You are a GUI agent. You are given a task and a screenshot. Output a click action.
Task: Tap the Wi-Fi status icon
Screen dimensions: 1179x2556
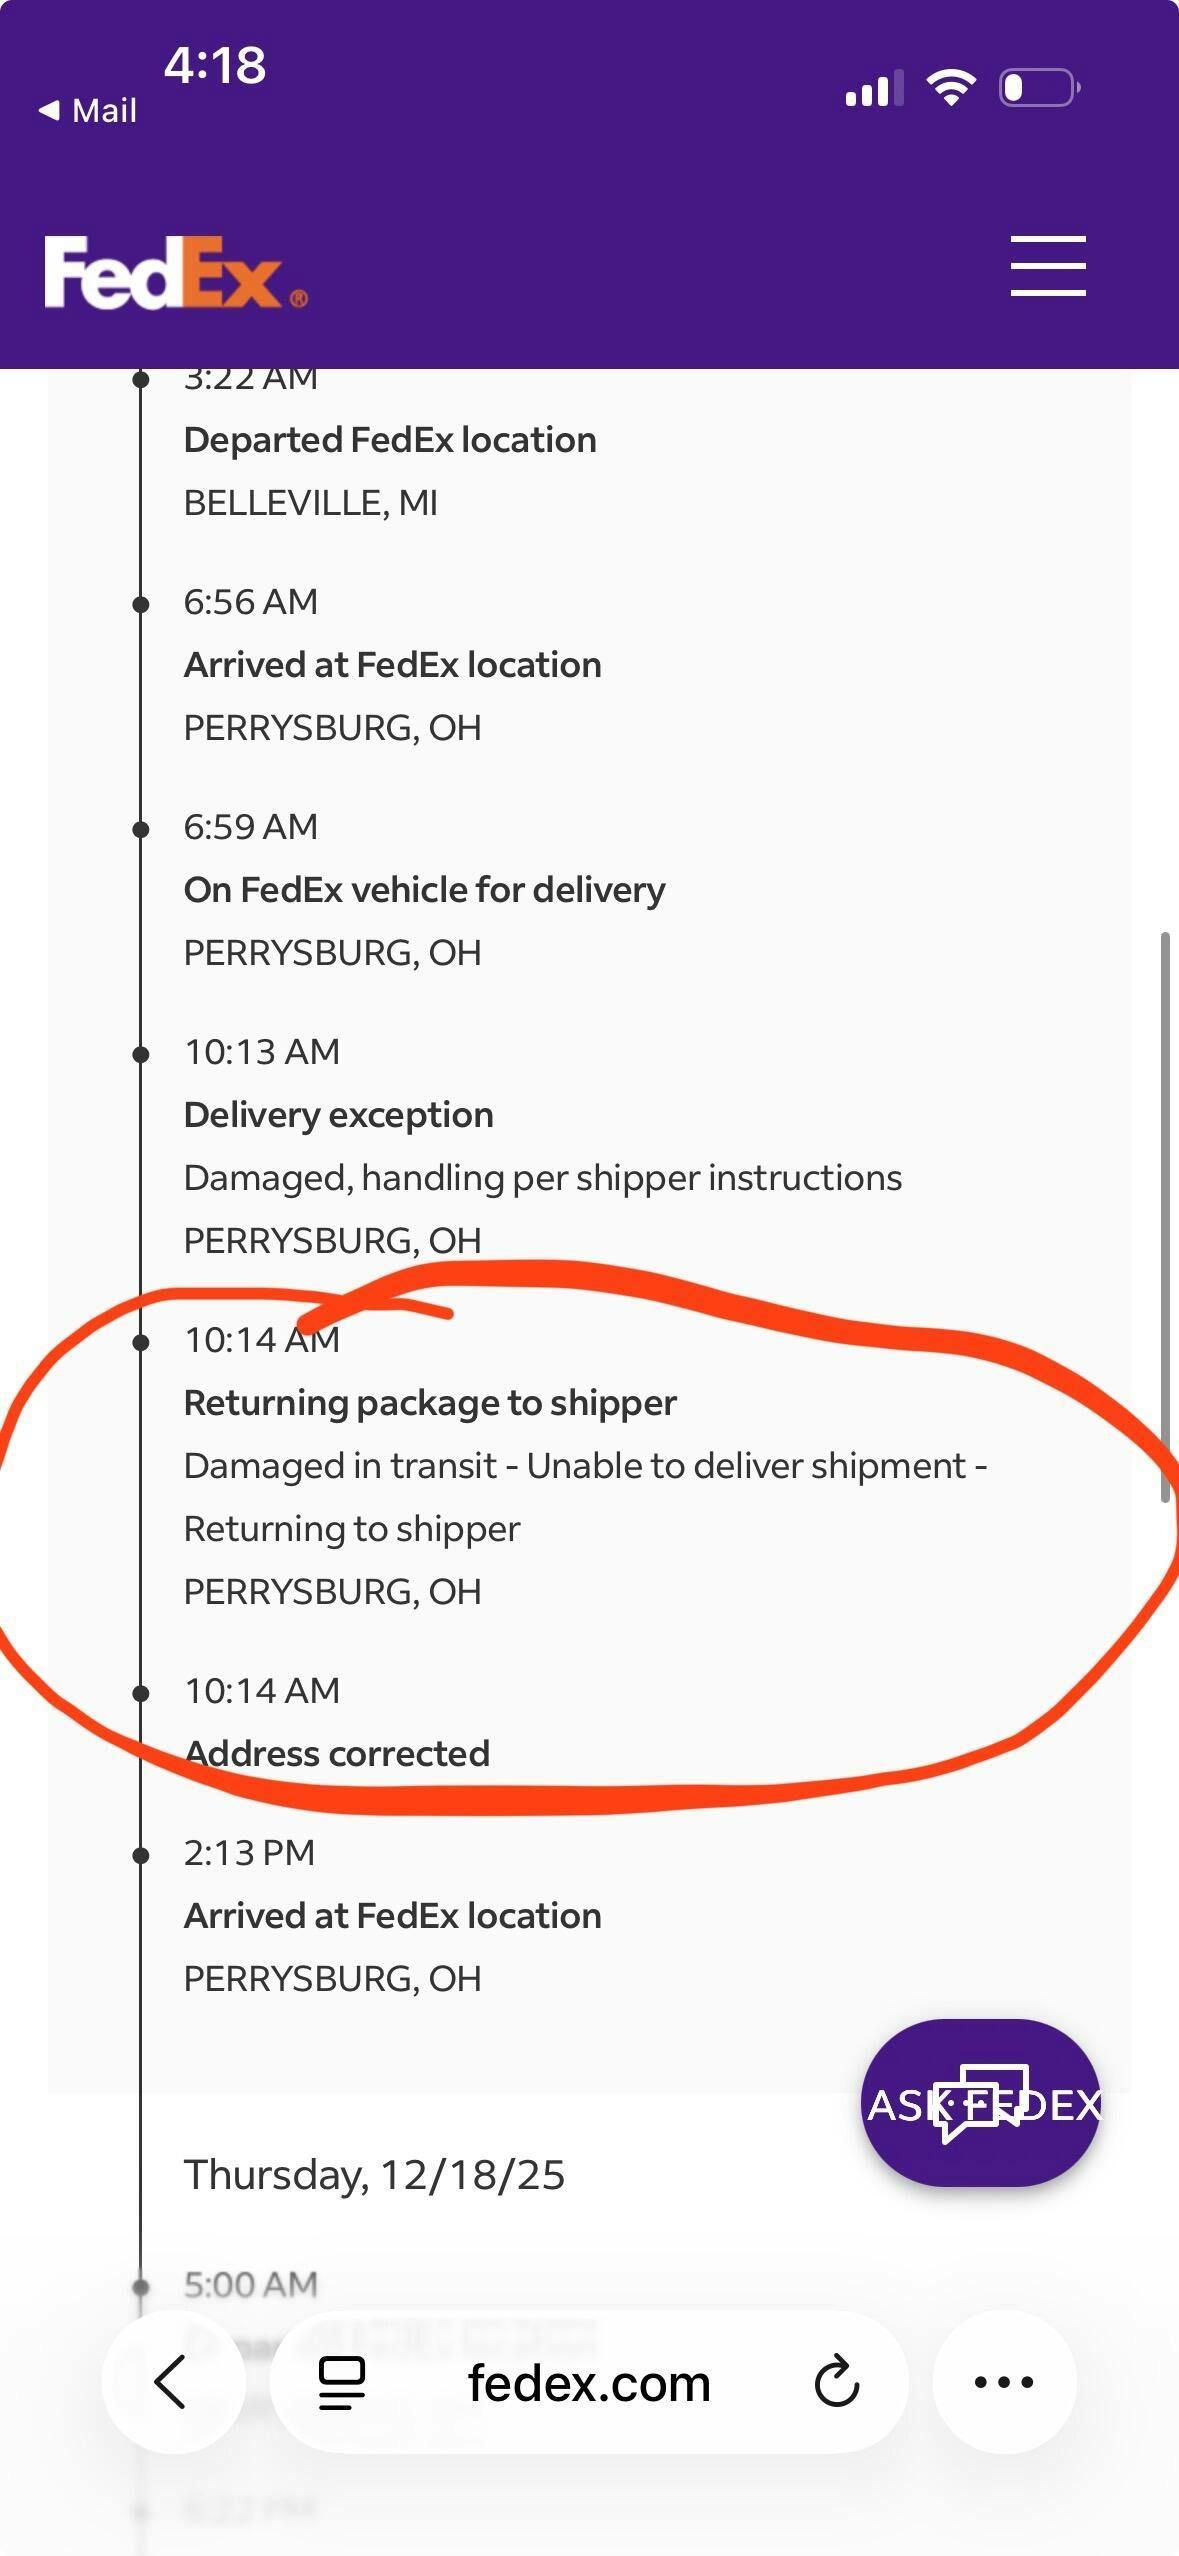click(x=951, y=88)
